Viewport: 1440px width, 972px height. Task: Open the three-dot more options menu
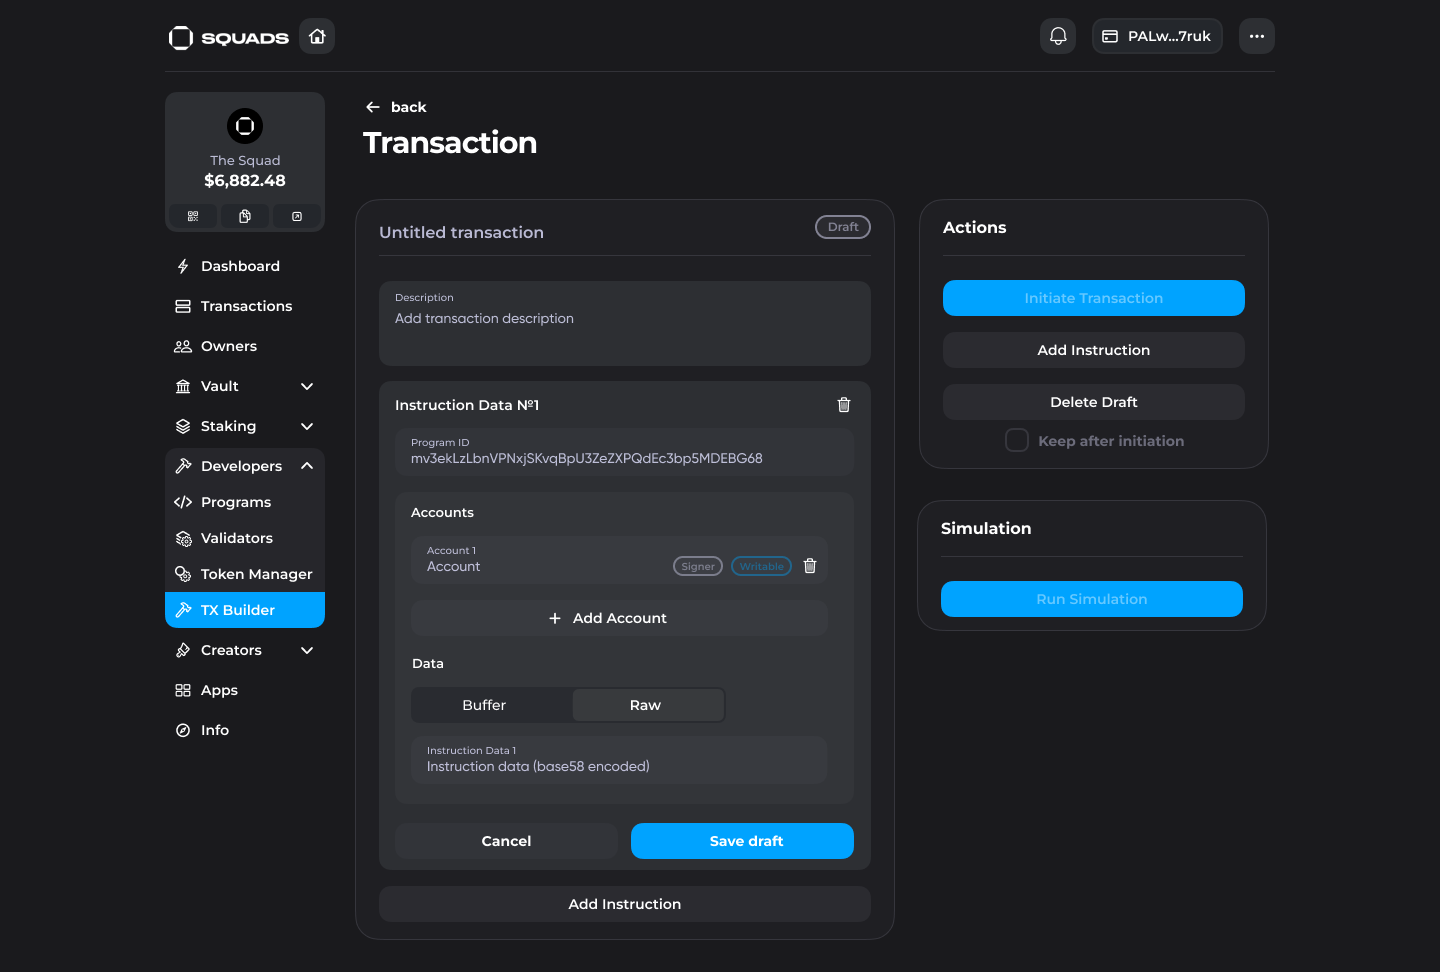pyautogui.click(x=1256, y=37)
